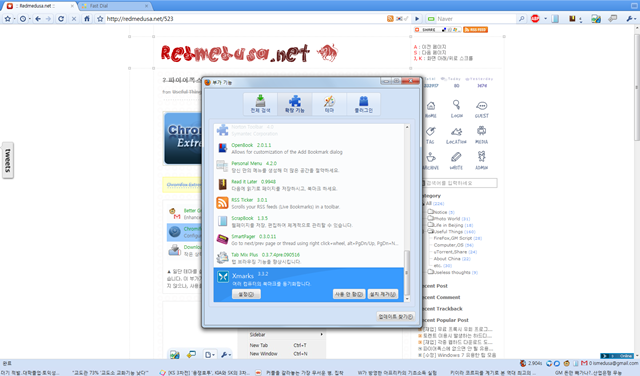Click the speech bubble toolbar icon

coord(613,19)
